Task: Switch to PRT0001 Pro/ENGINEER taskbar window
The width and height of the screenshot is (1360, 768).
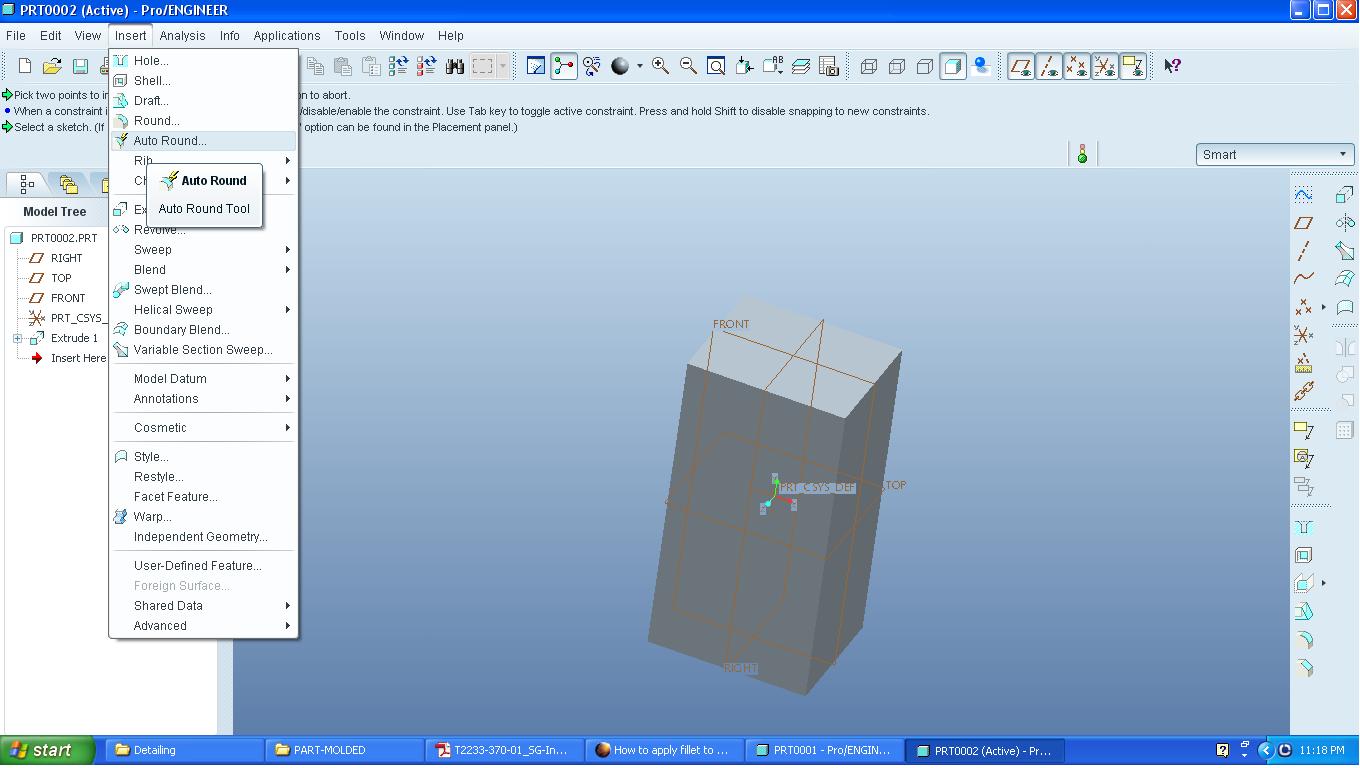Action: [x=823, y=750]
